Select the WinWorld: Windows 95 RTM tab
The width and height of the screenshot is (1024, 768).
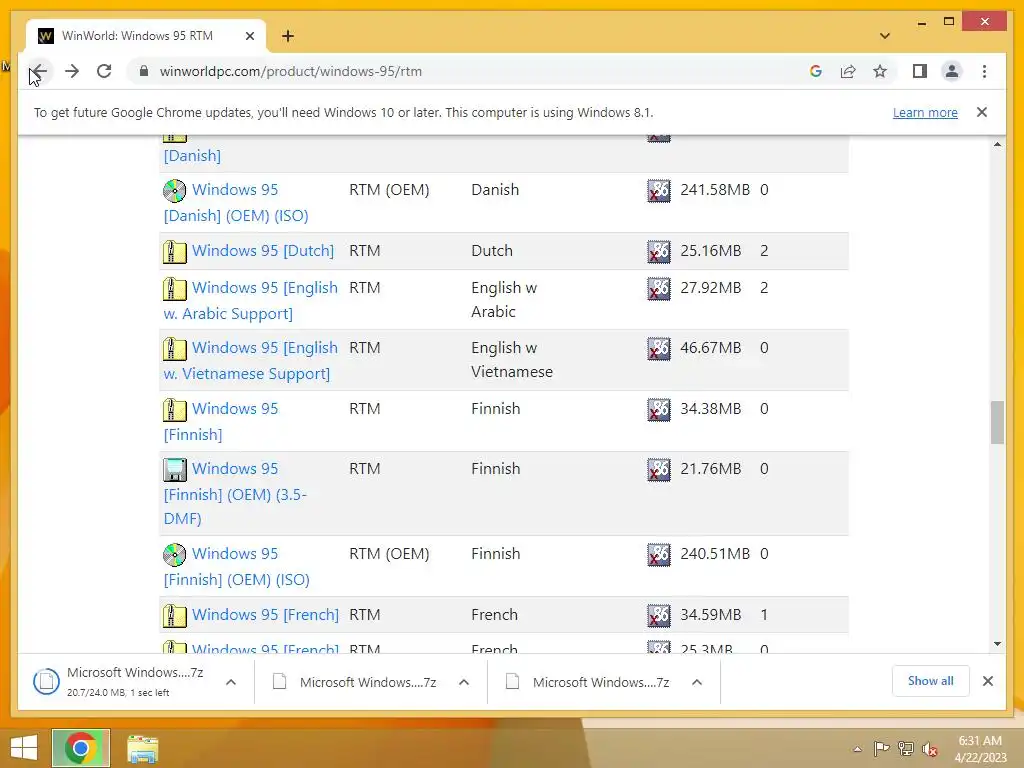[x=146, y=36]
